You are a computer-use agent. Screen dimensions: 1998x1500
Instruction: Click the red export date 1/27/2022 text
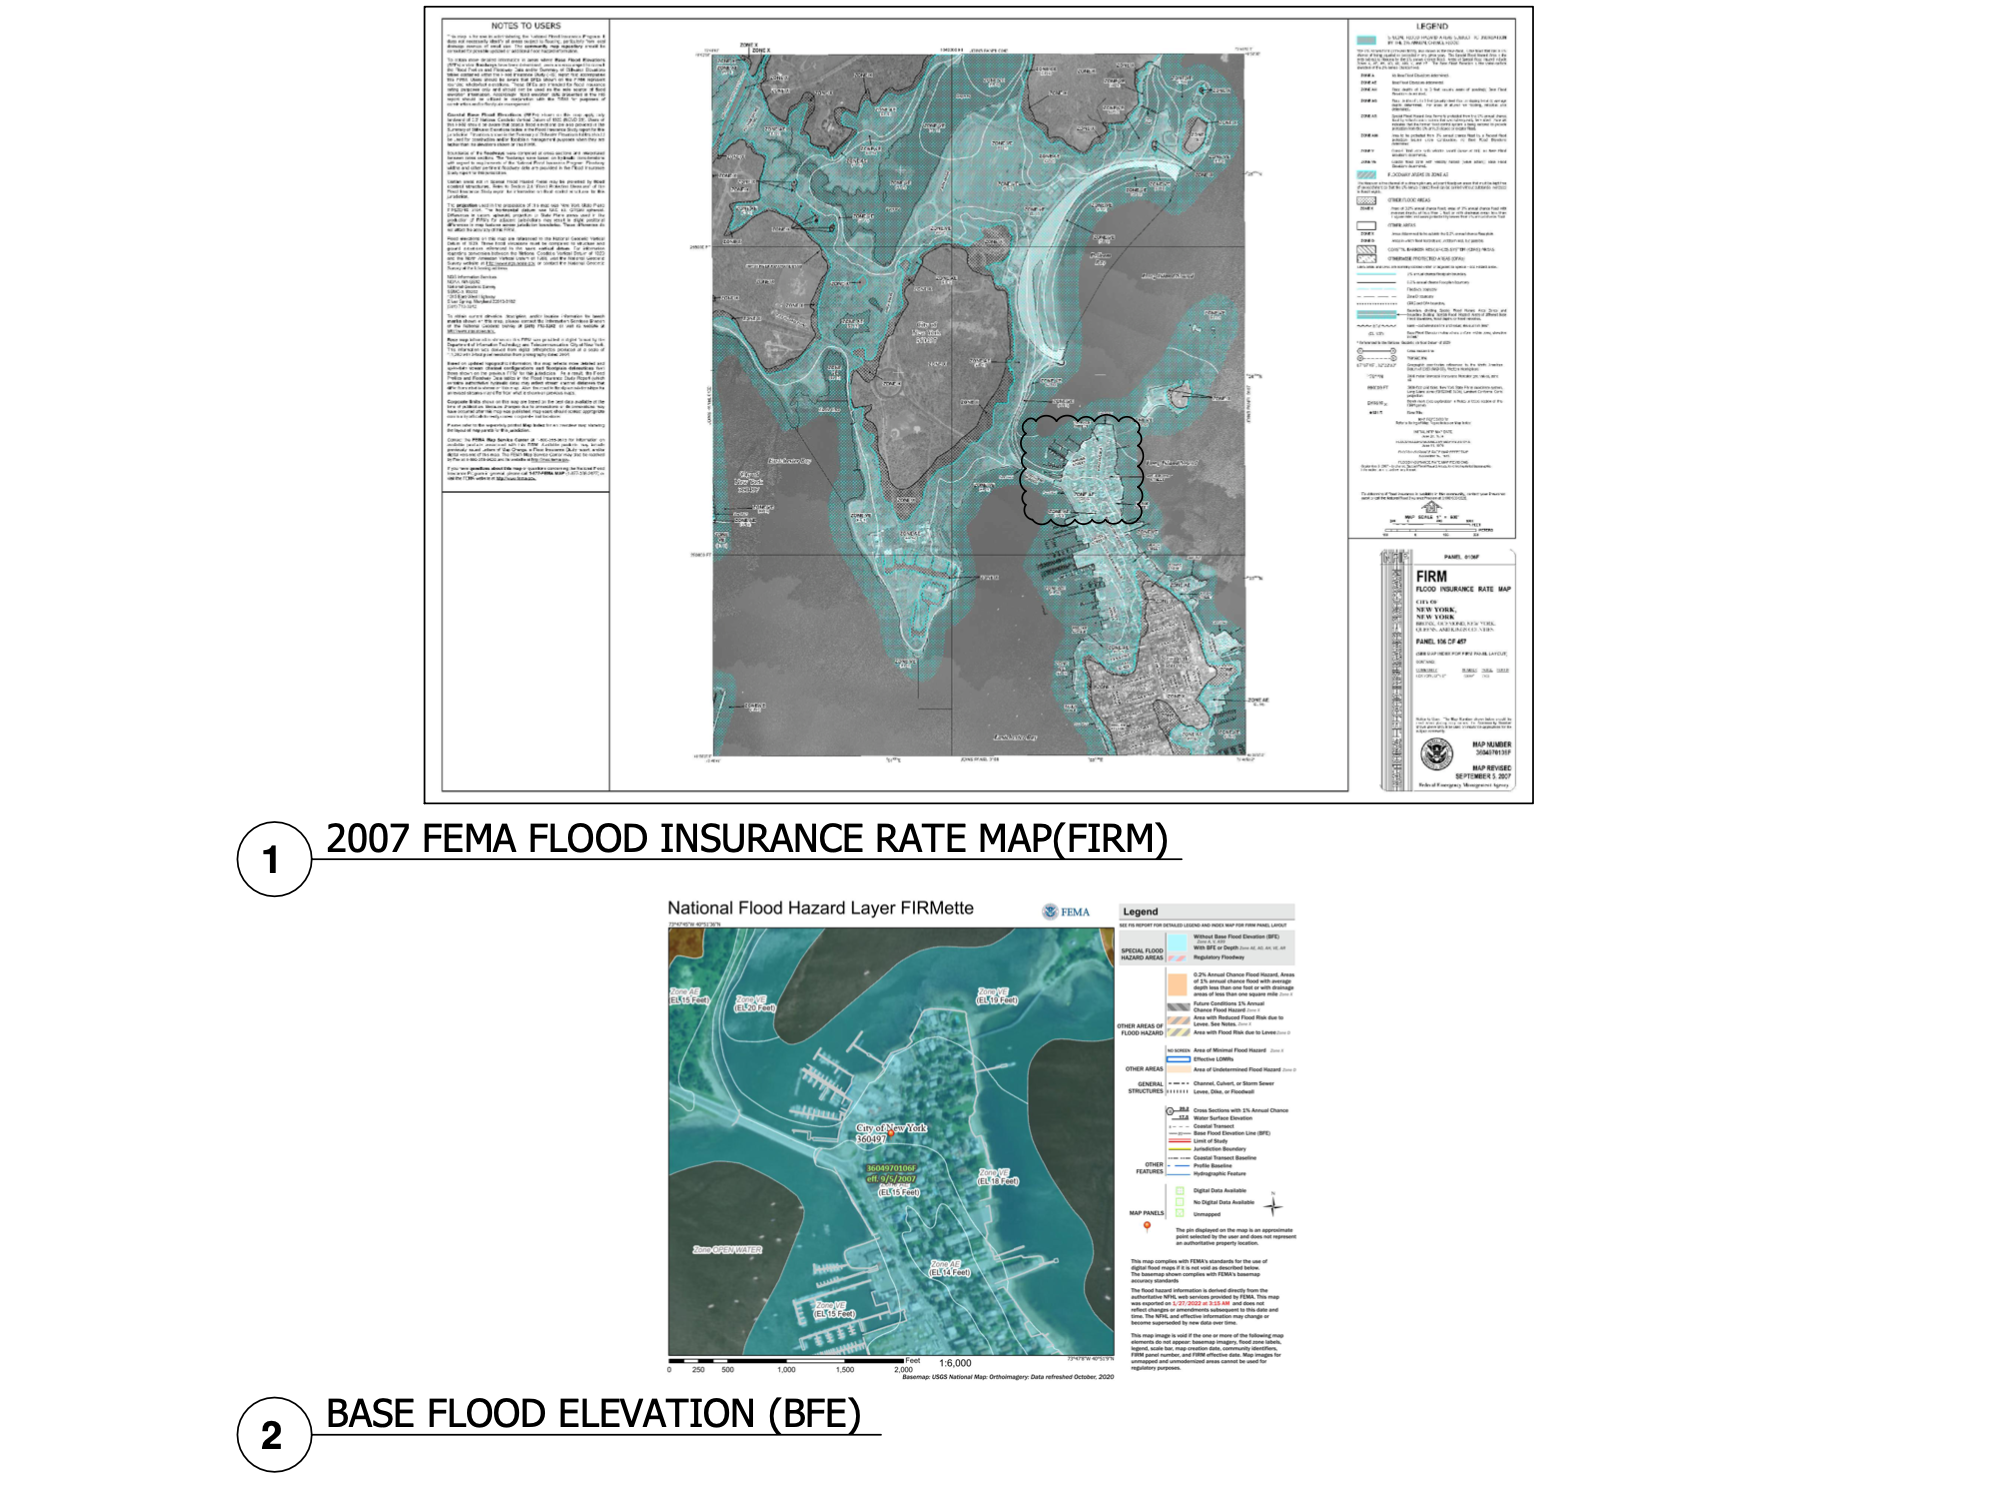(1201, 1303)
